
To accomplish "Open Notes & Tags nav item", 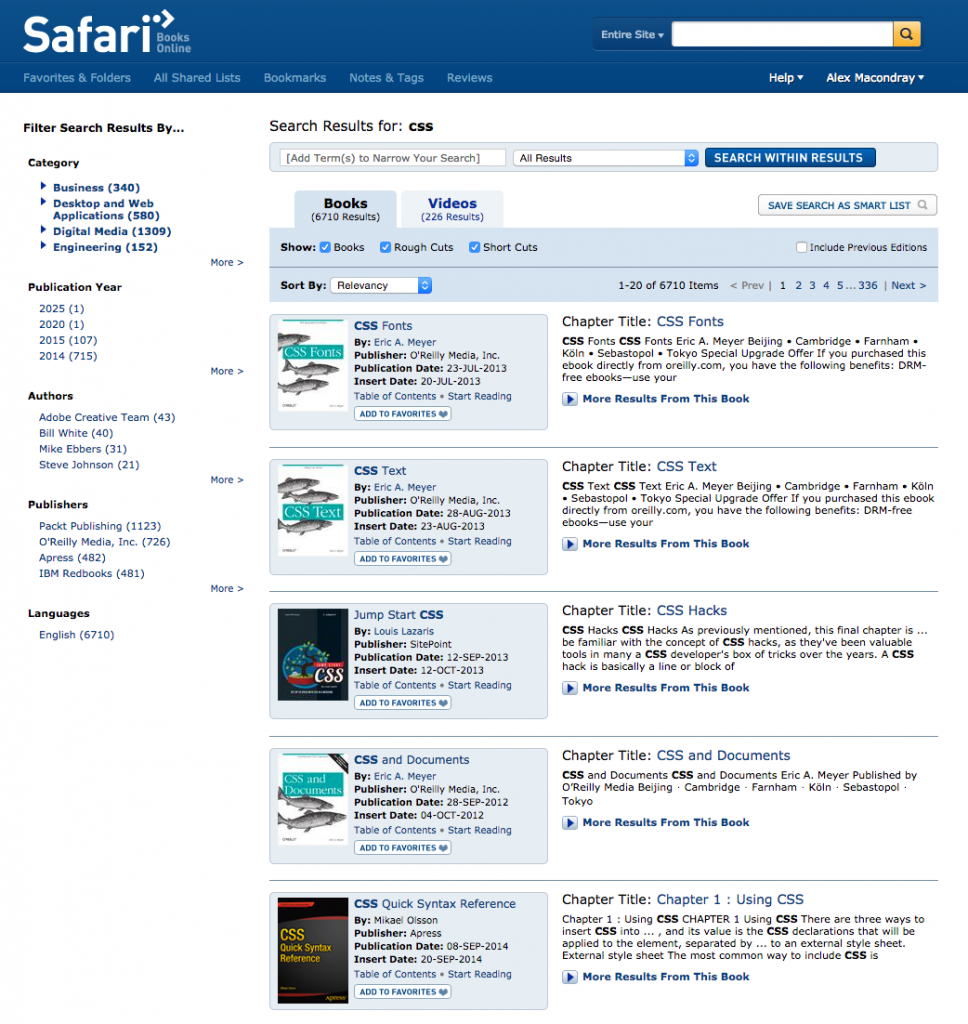I will point(387,78).
